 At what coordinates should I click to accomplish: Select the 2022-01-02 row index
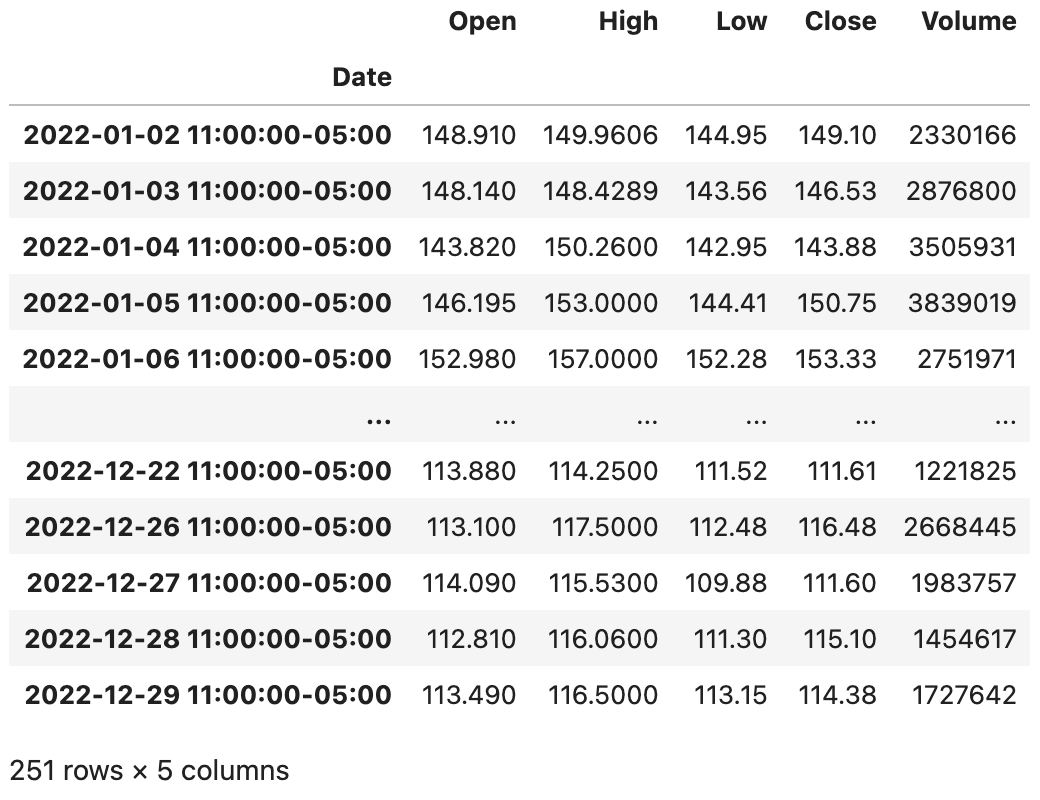pyautogui.click(x=207, y=135)
